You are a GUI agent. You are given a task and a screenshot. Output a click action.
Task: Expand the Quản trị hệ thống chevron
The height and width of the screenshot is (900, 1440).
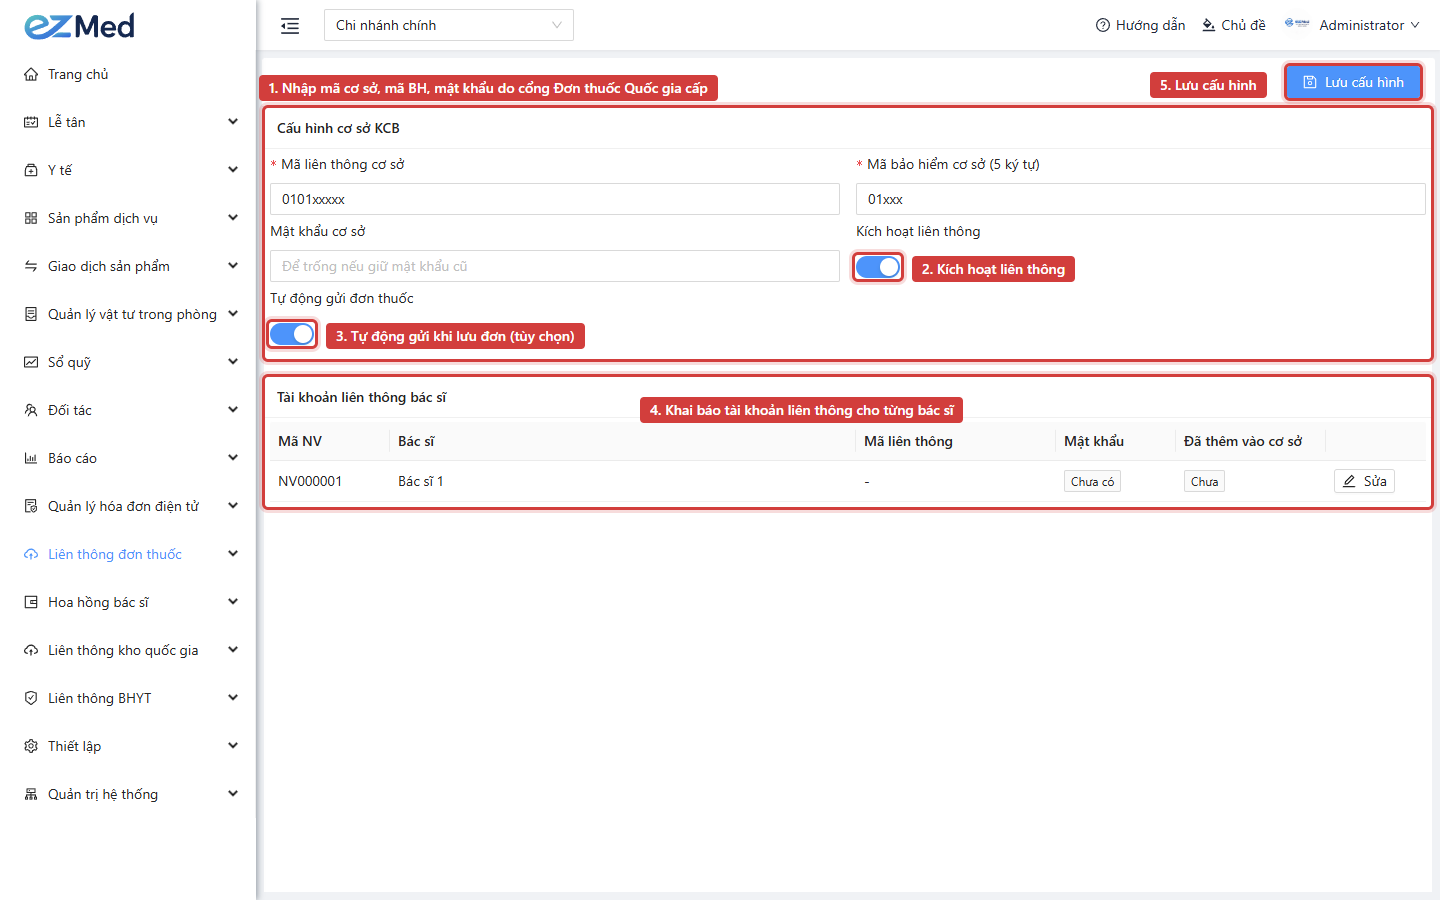pos(233,794)
